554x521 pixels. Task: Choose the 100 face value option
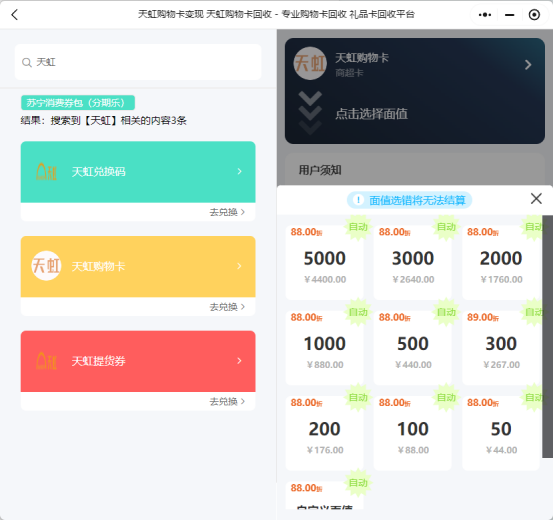coord(412,433)
